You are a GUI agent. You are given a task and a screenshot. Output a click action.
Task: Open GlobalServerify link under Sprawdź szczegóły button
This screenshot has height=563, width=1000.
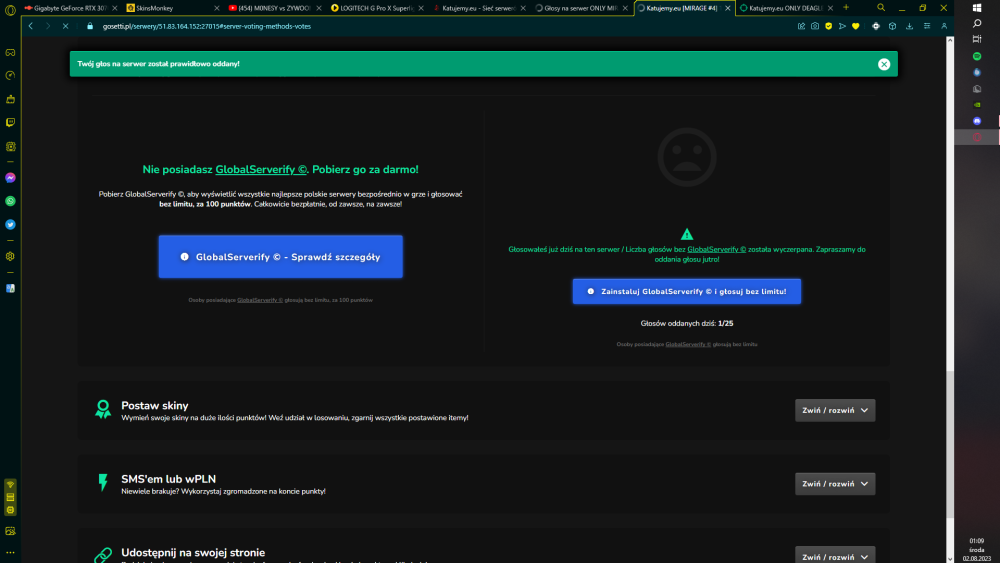click(x=260, y=300)
